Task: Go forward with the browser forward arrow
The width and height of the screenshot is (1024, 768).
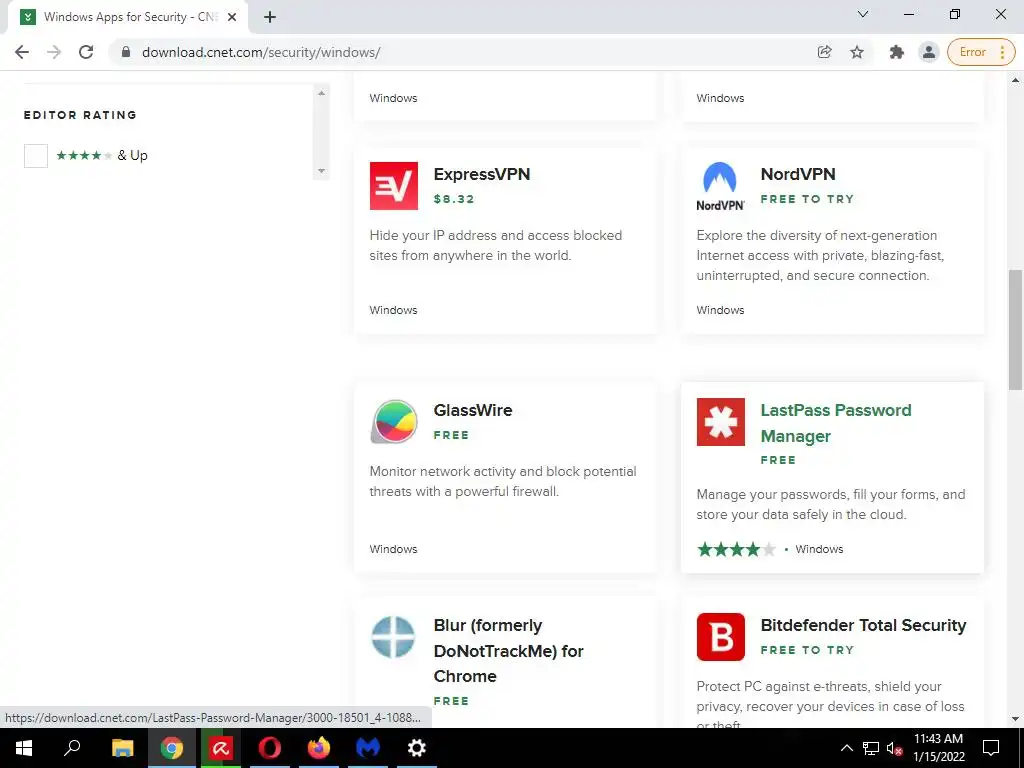Action: click(54, 52)
